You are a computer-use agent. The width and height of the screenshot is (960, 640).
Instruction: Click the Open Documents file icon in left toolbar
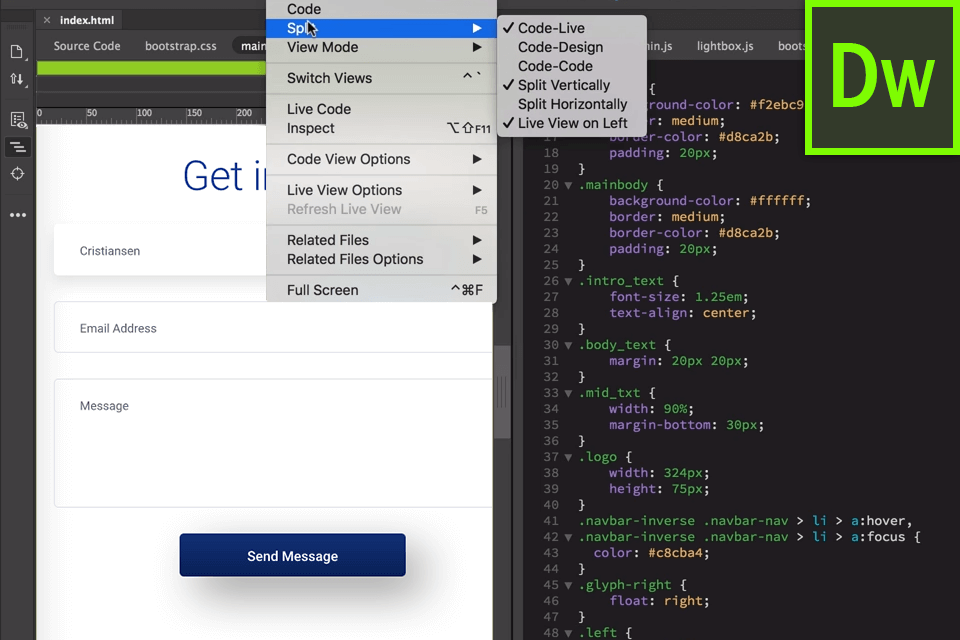(x=15, y=52)
